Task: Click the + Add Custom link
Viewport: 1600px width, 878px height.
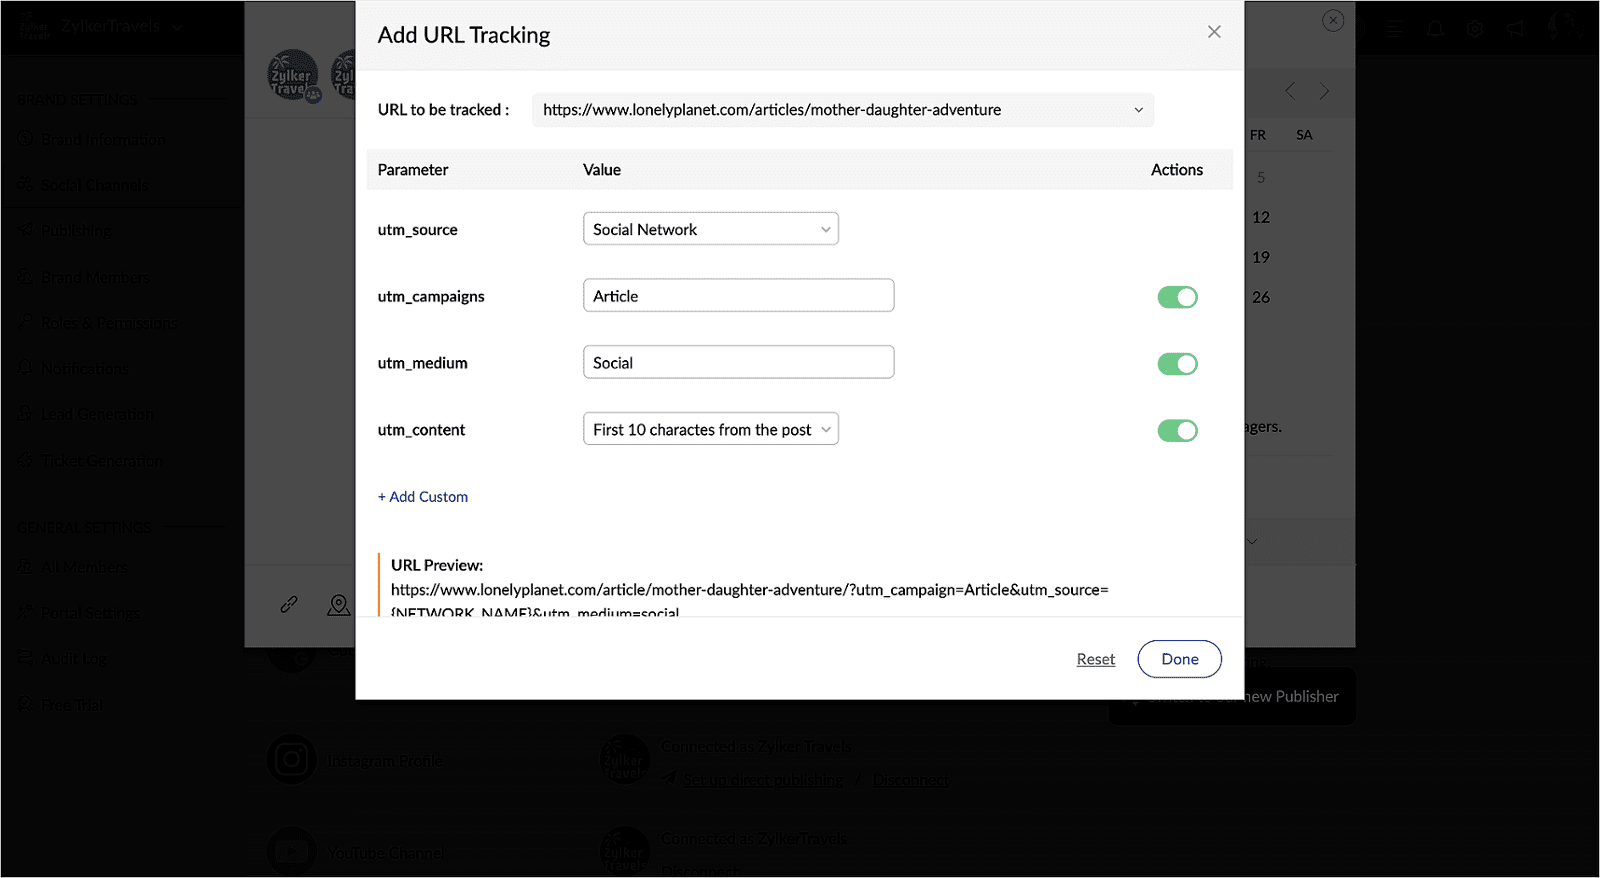Action: tap(423, 497)
